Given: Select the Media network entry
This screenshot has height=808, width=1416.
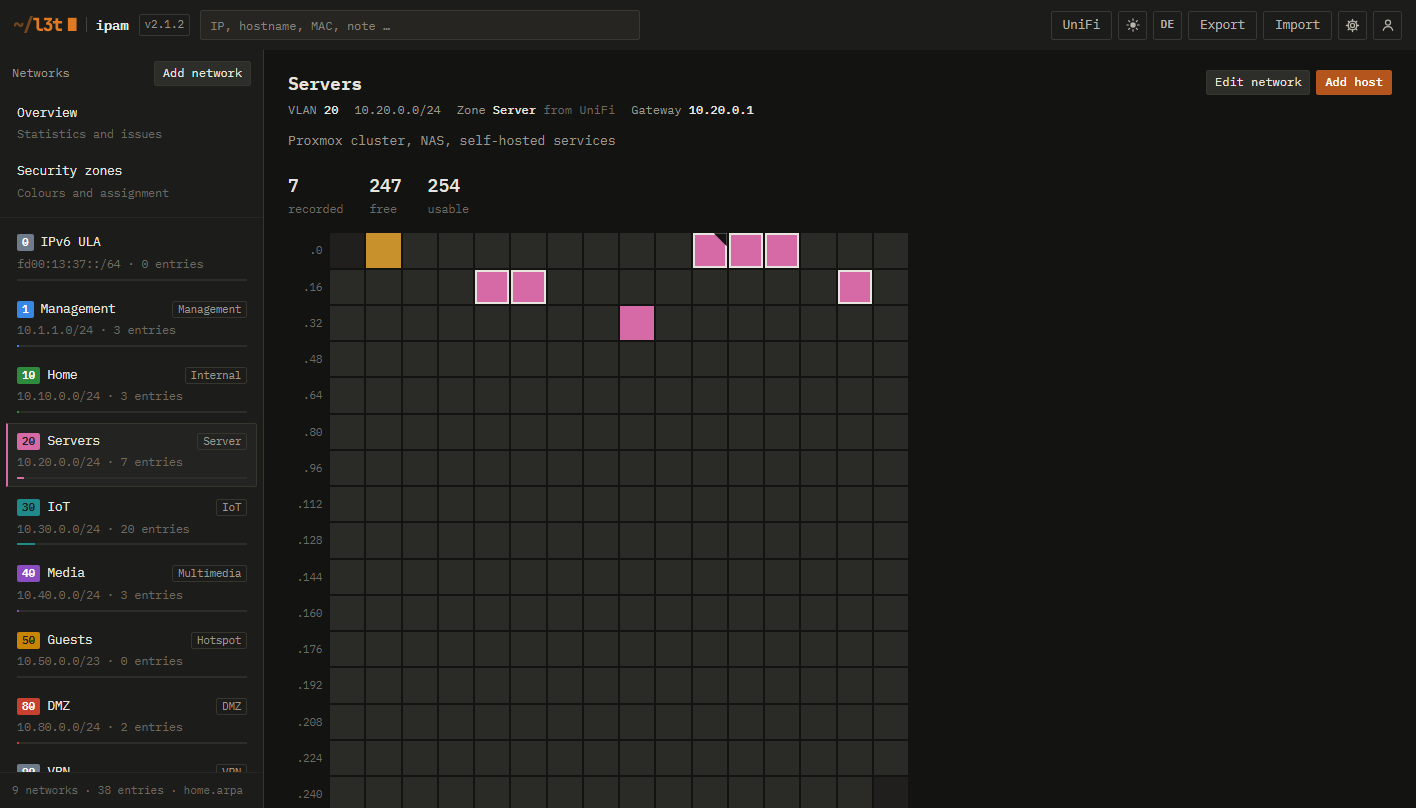Looking at the screenshot, I should (x=131, y=586).
